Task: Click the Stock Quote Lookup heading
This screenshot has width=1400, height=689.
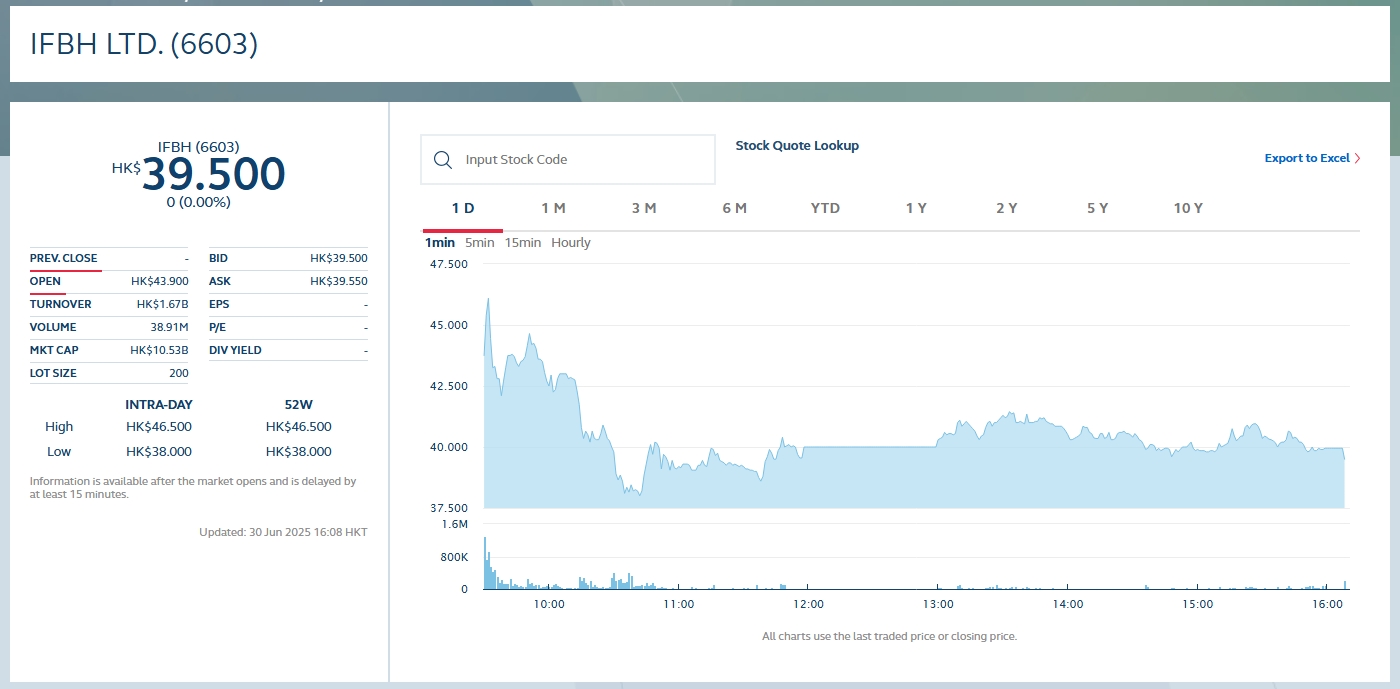Action: [797, 145]
